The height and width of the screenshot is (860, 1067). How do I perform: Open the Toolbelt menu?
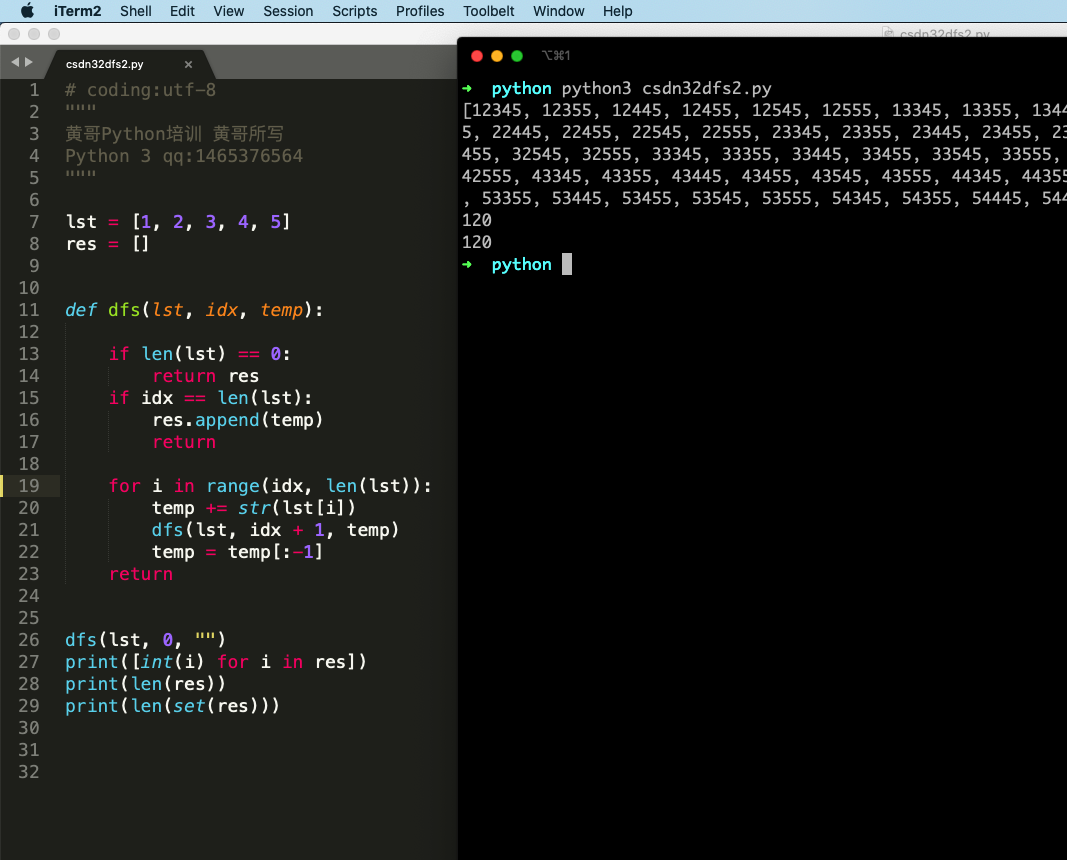[489, 11]
